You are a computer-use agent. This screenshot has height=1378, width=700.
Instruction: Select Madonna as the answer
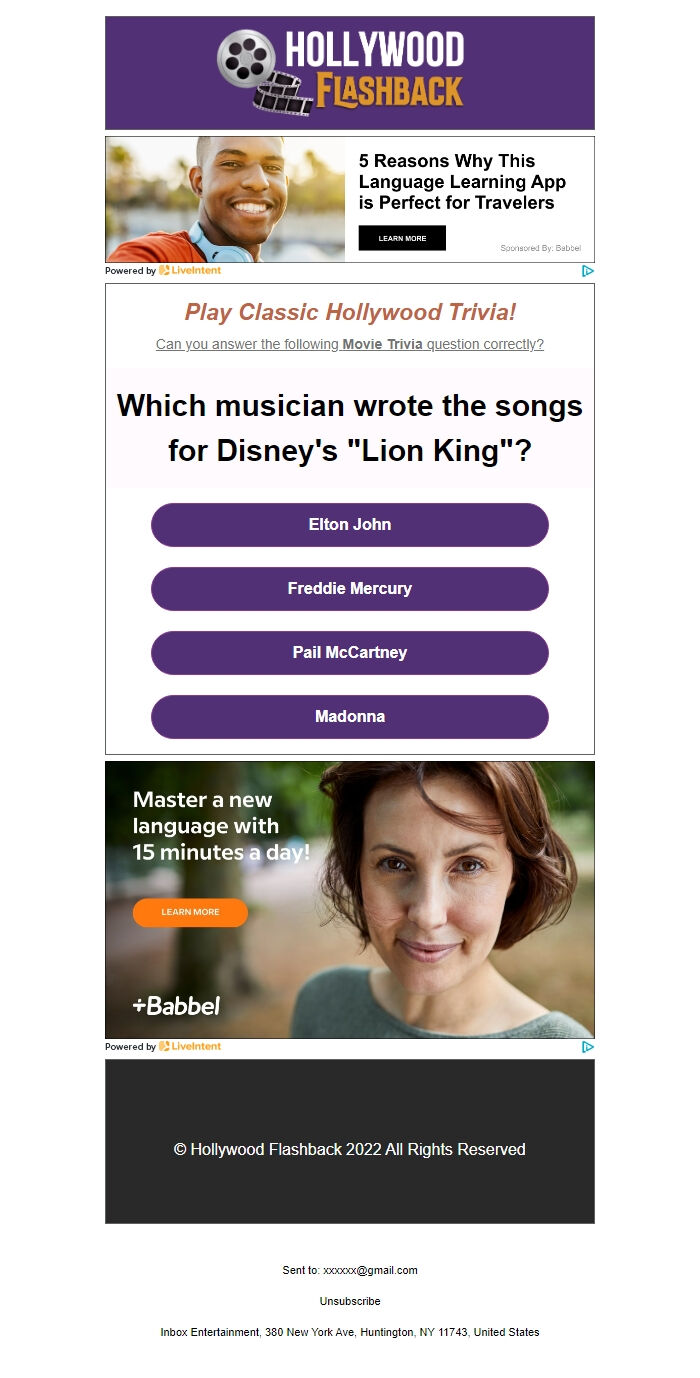[350, 717]
